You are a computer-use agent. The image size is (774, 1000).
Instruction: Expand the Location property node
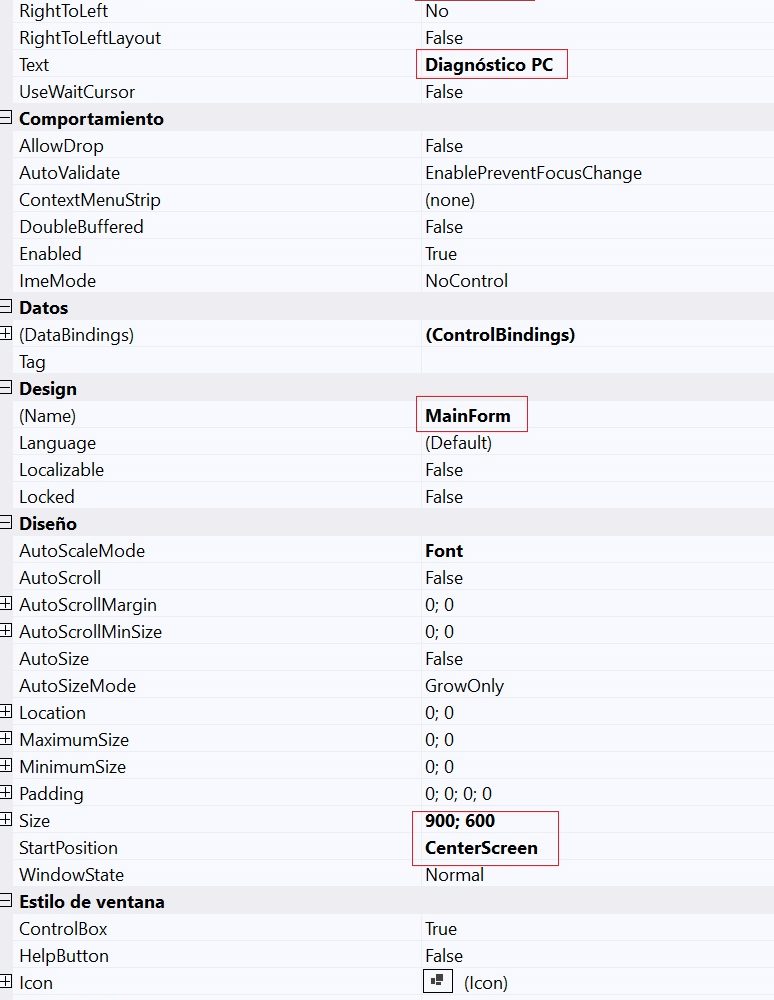6,713
